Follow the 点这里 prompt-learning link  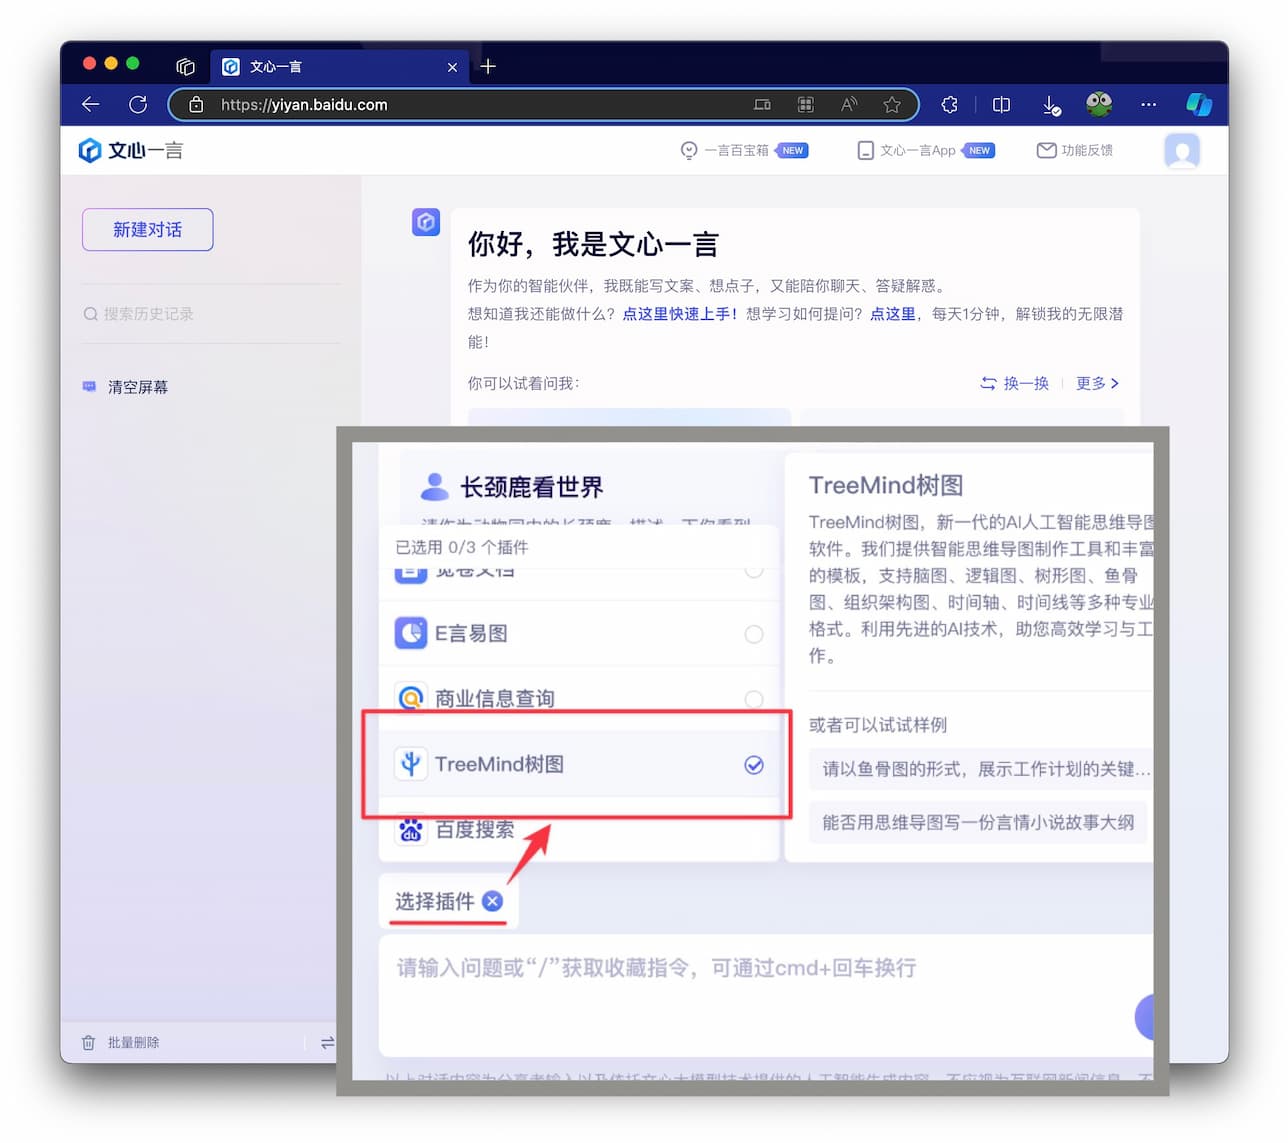point(893,314)
